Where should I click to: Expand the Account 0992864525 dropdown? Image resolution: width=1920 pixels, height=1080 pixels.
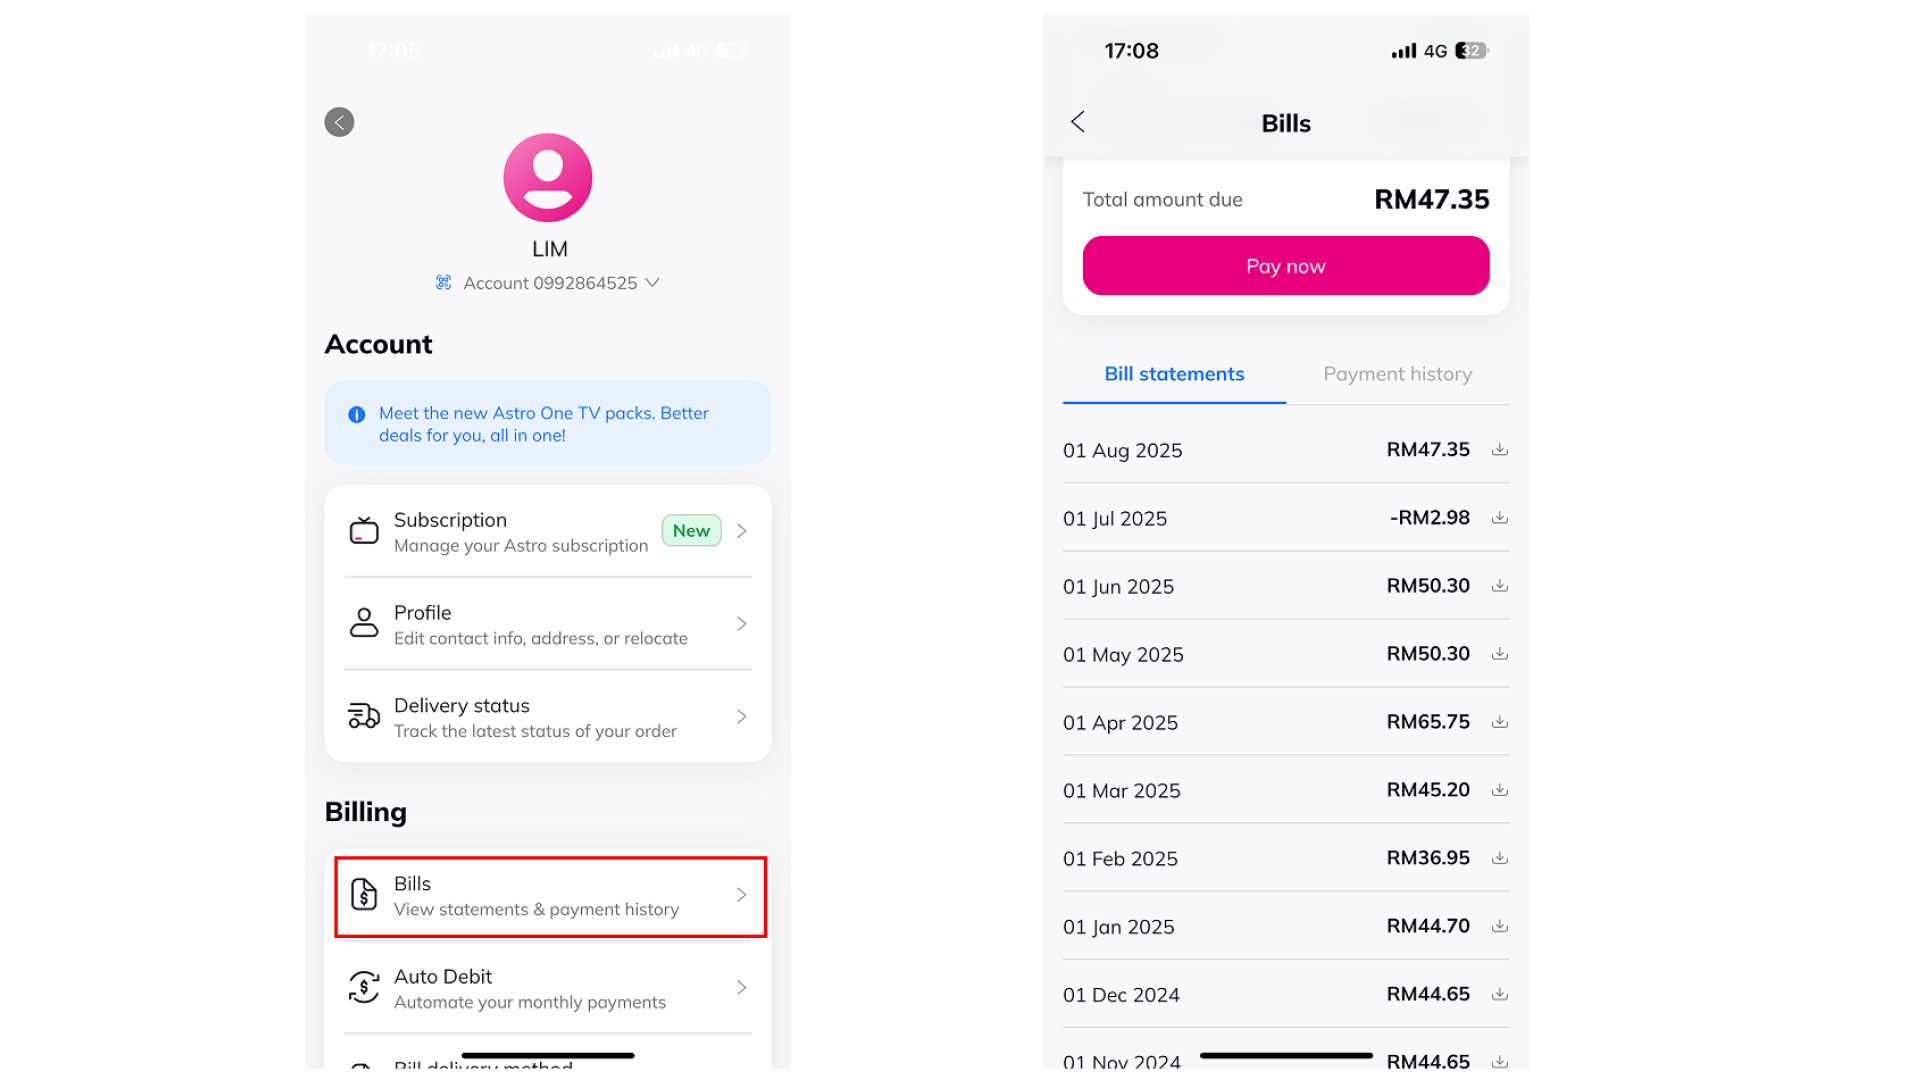pyautogui.click(x=652, y=283)
